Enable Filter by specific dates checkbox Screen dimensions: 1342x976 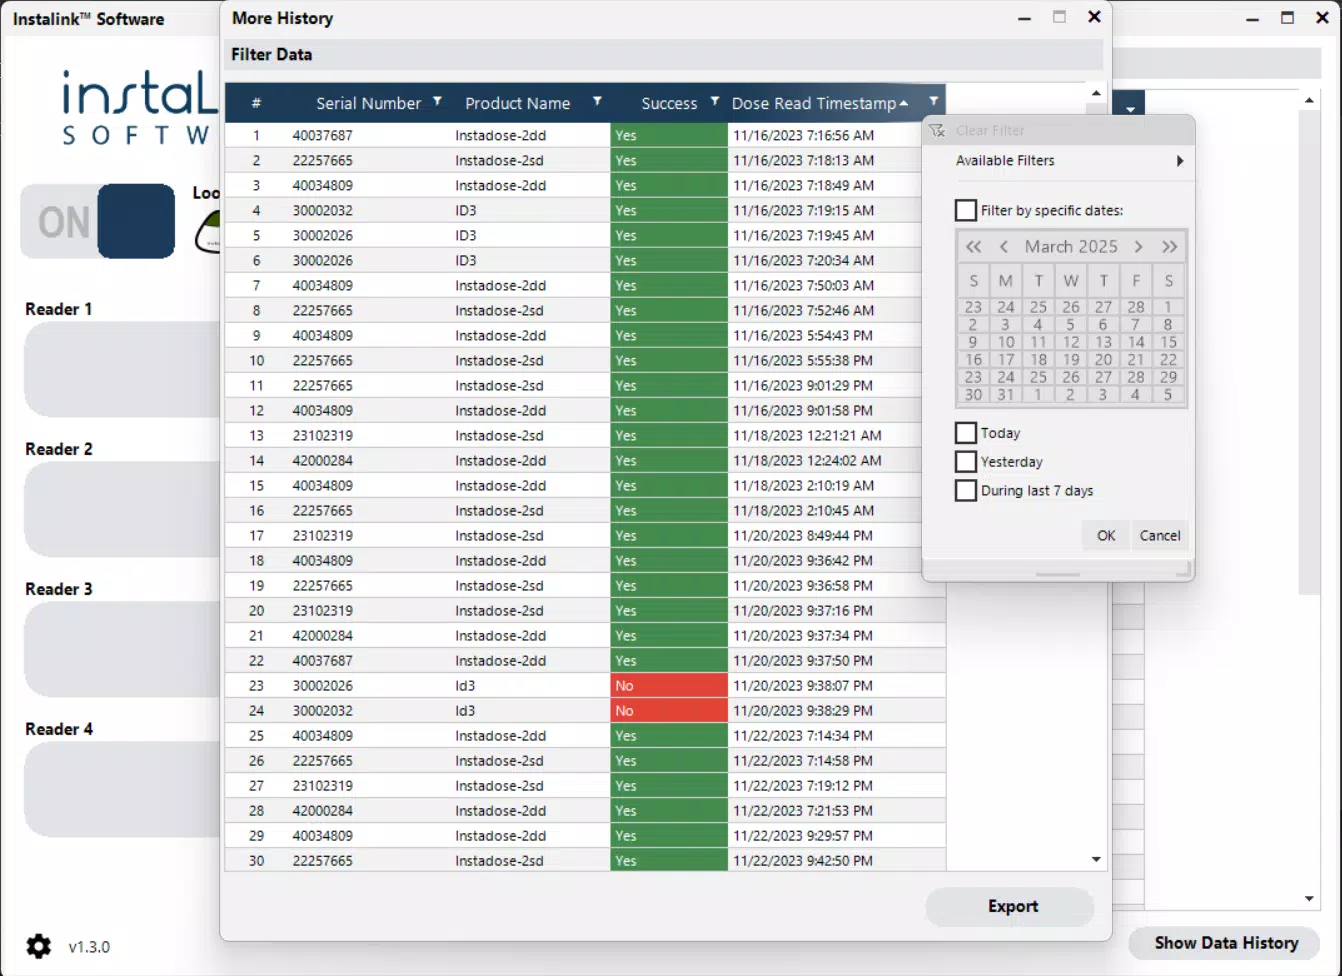(966, 210)
